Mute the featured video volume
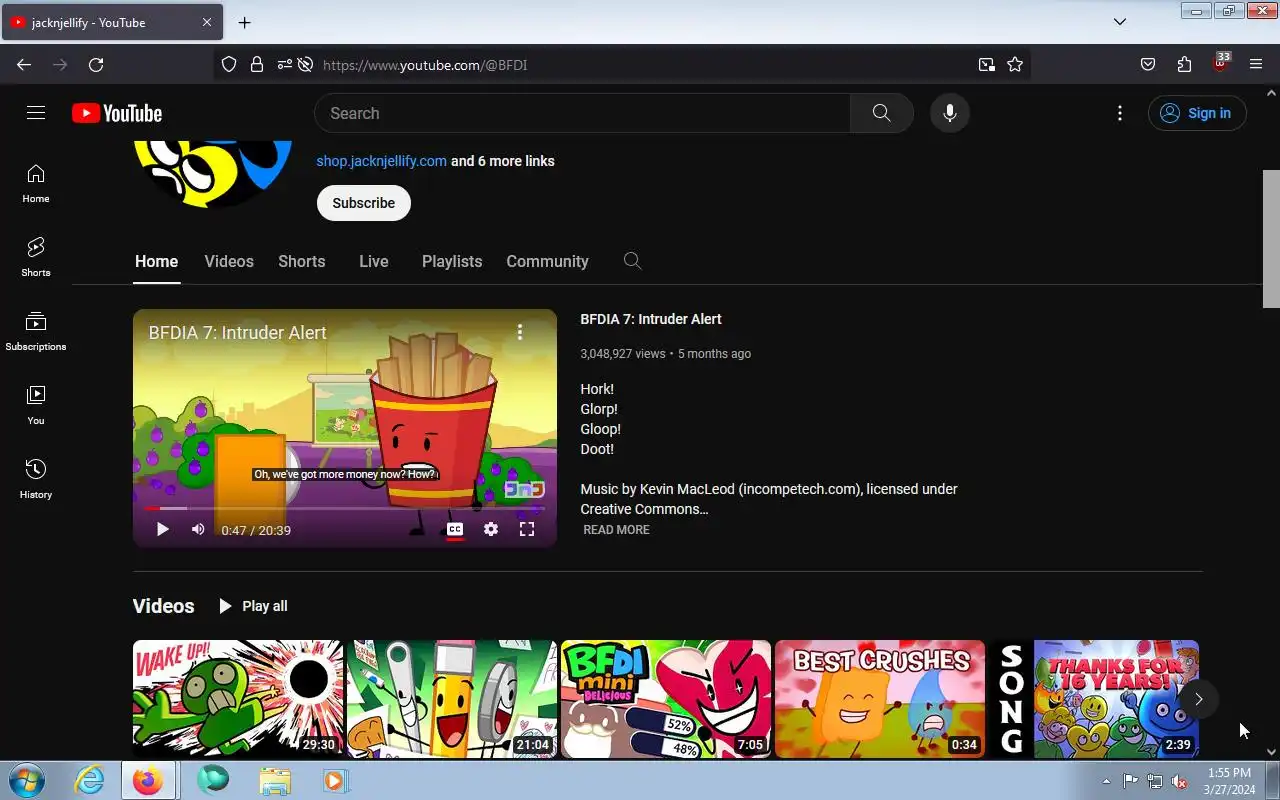1280x800 pixels. pyautogui.click(x=198, y=529)
